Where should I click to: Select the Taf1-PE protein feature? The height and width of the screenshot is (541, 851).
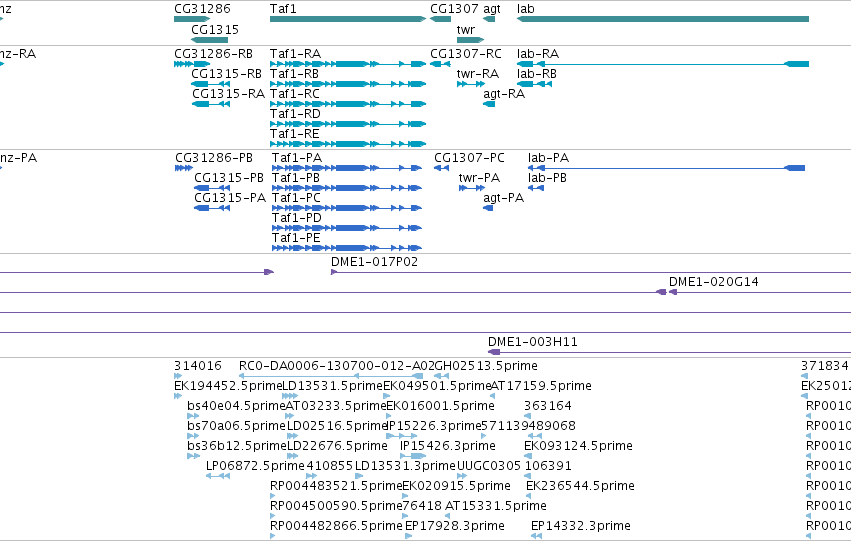click(347, 249)
